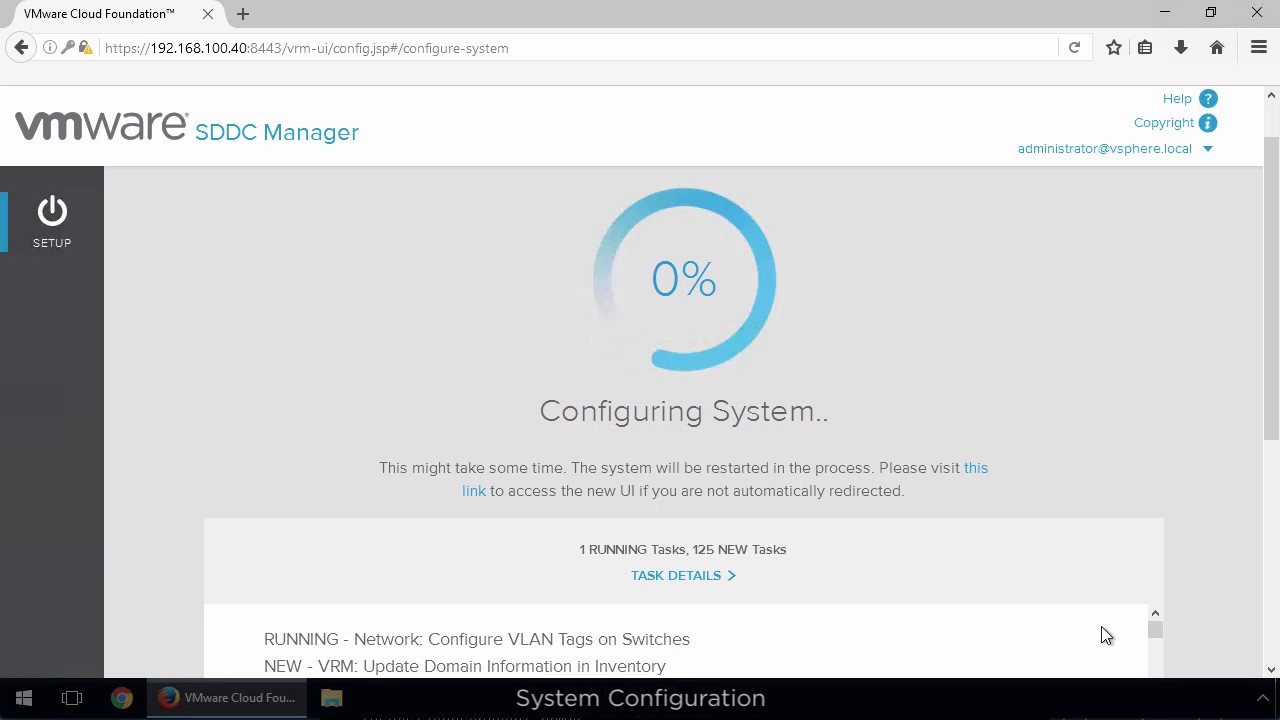Click the Help text link
The image size is (1280, 720).
click(x=1177, y=99)
